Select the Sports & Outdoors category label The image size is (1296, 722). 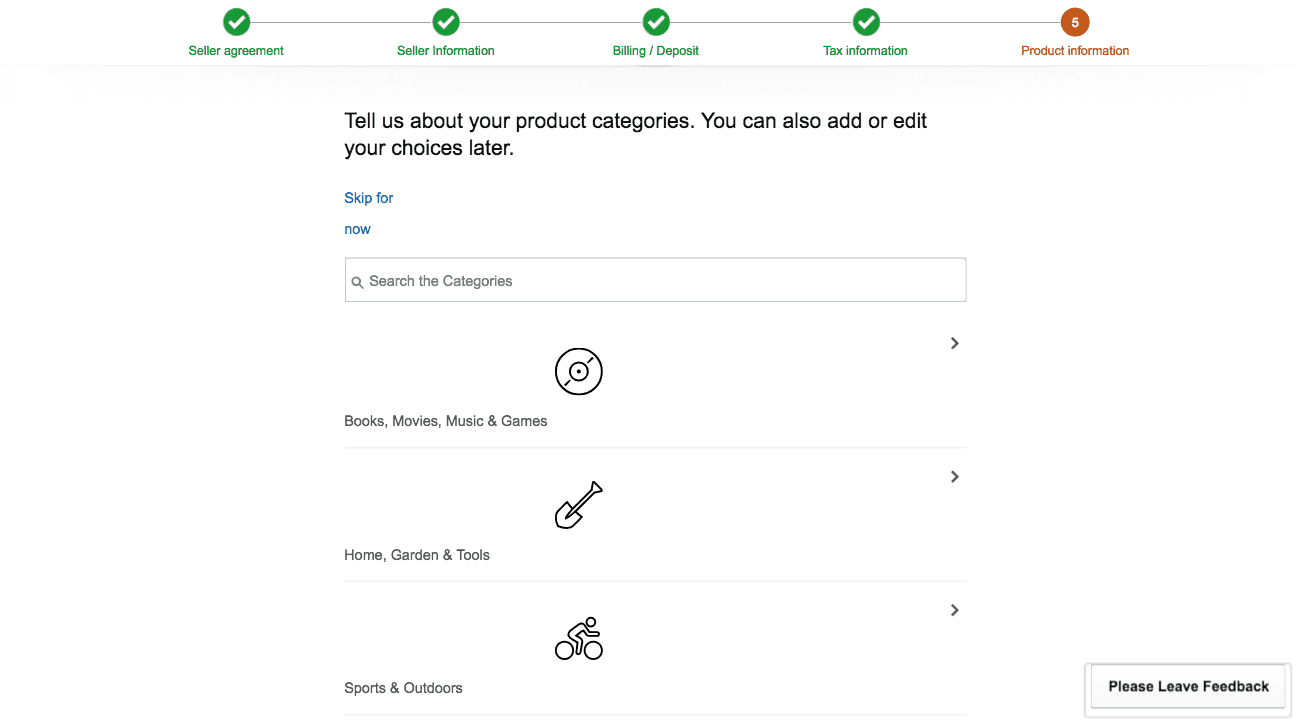(x=403, y=688)
